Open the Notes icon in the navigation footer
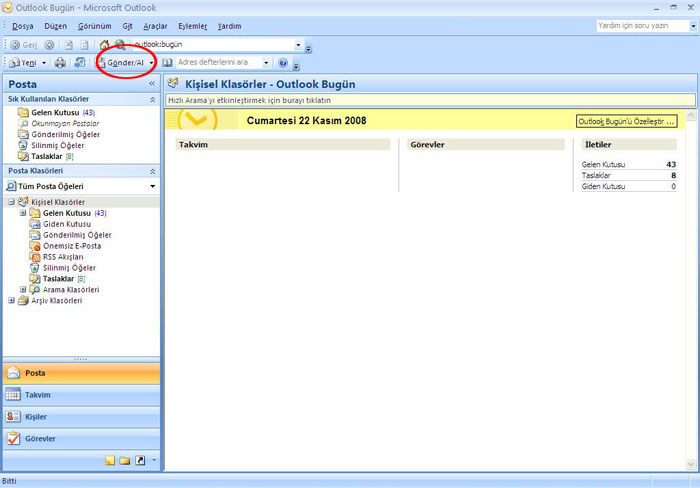Screen dimensions: 700x488 pos(110,460)
